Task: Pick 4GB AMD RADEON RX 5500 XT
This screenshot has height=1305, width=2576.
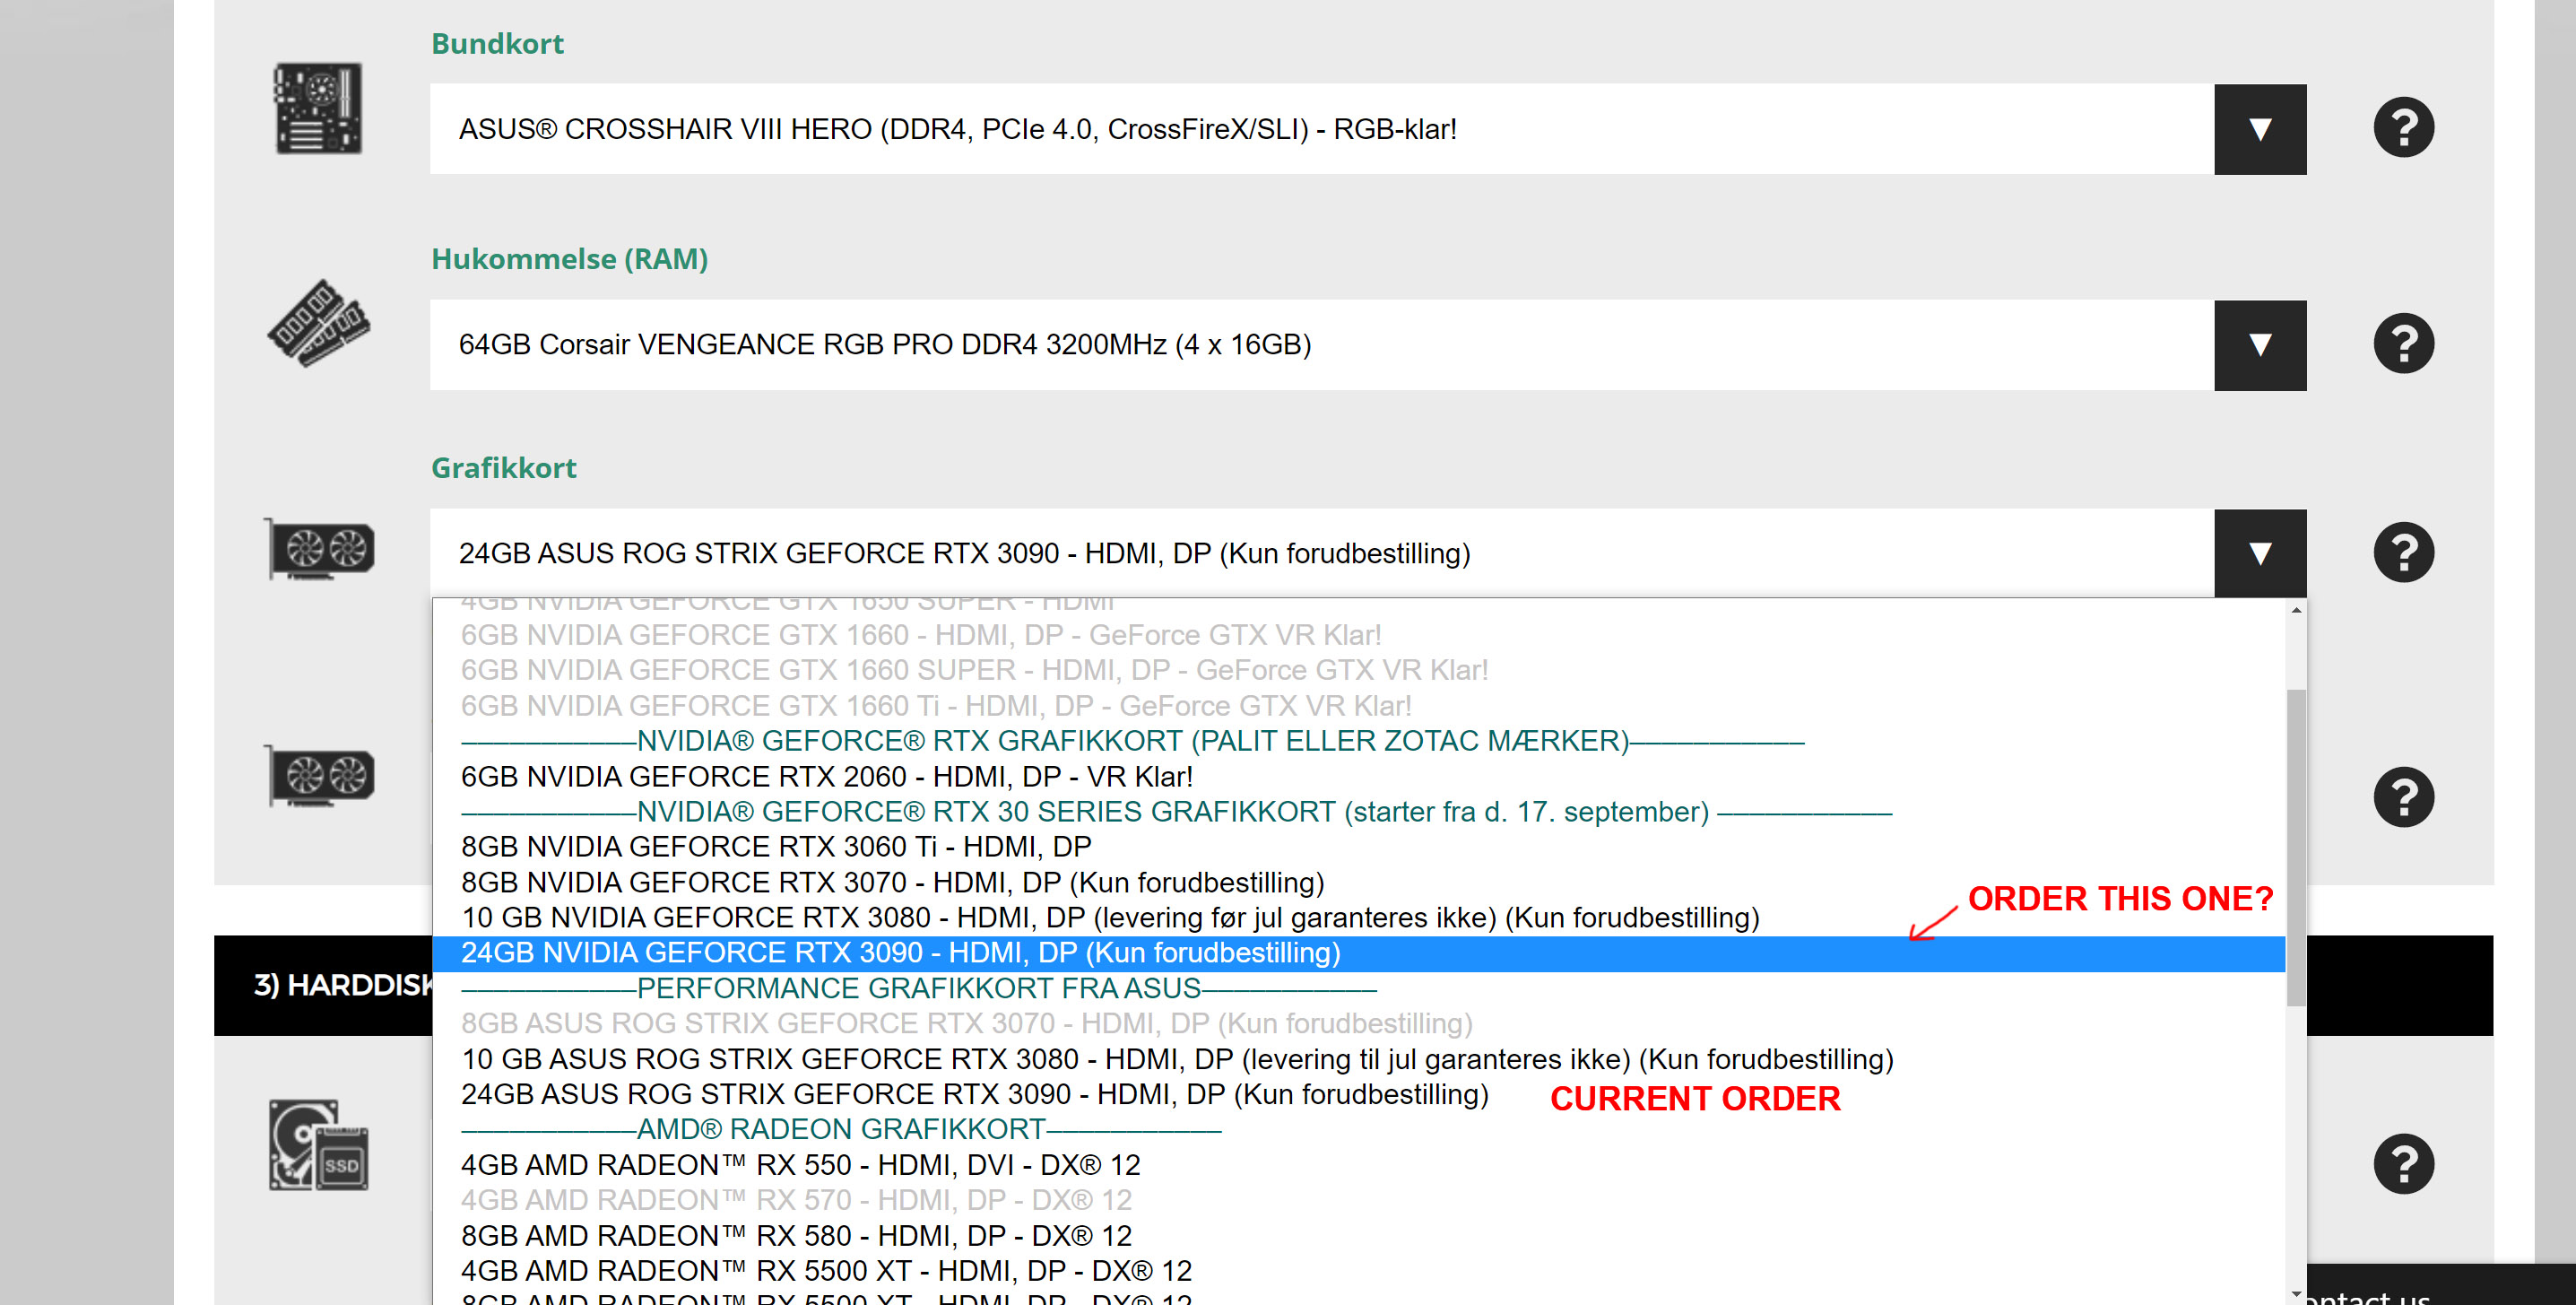Action: (x=1359, y=1271)
